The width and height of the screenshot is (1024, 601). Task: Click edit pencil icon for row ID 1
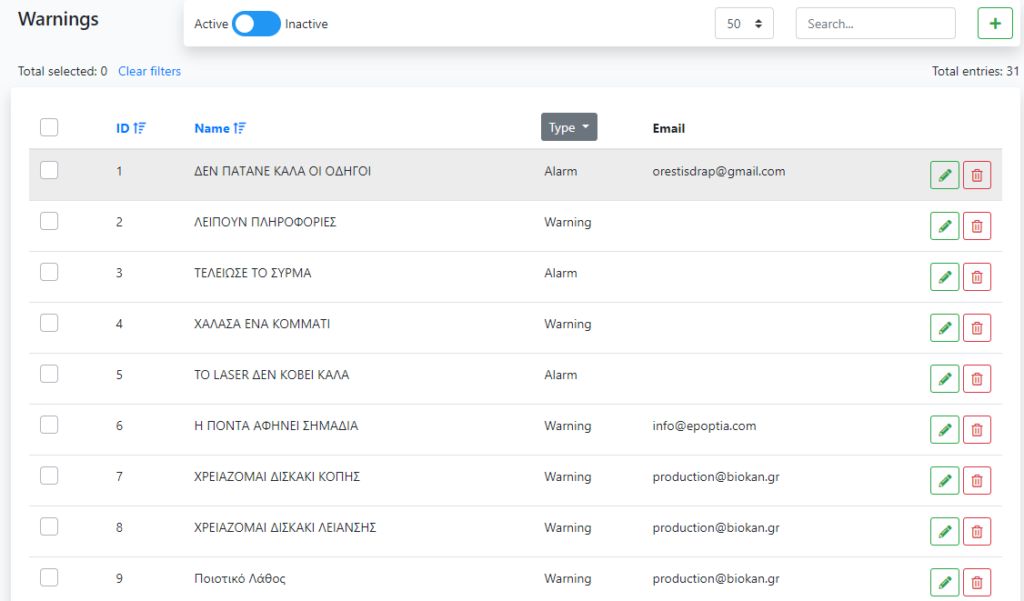[x=944, y=175]
